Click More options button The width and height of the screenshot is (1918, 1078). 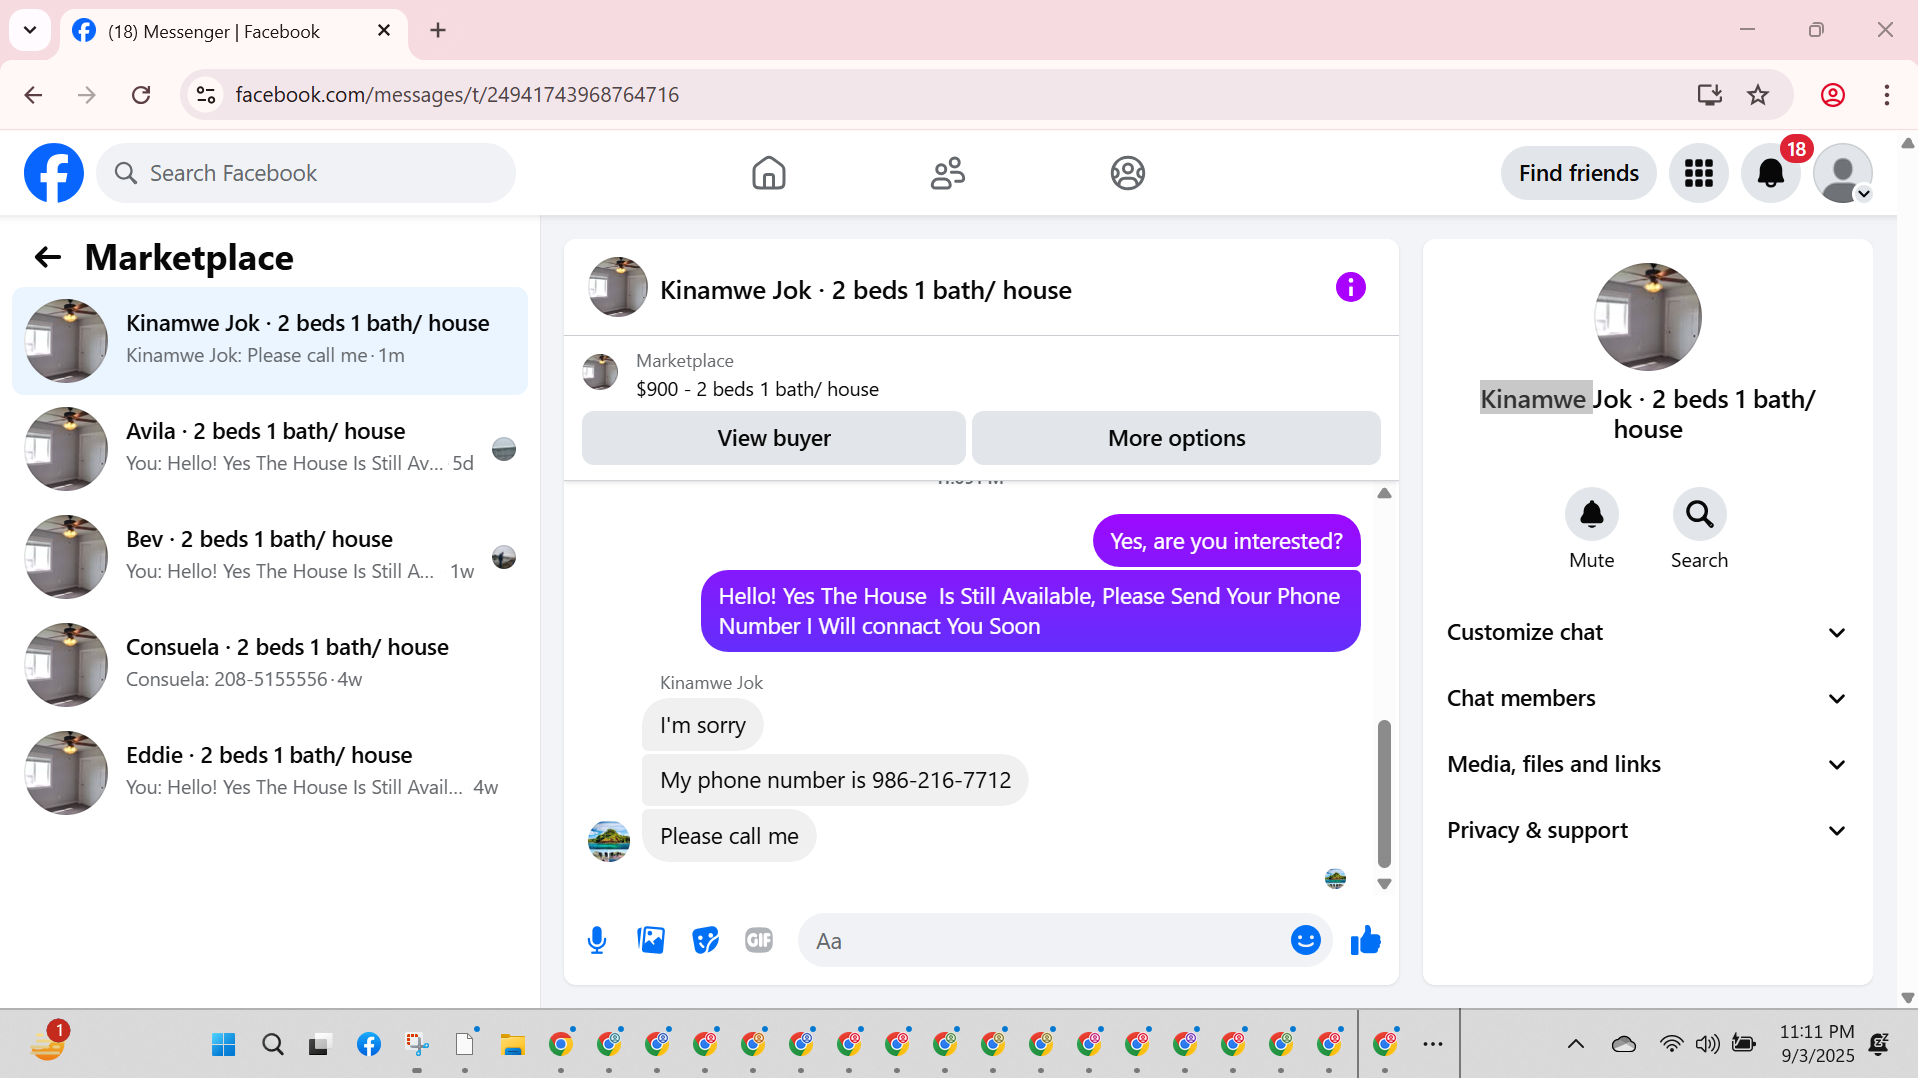click(x=1176, y=438)
